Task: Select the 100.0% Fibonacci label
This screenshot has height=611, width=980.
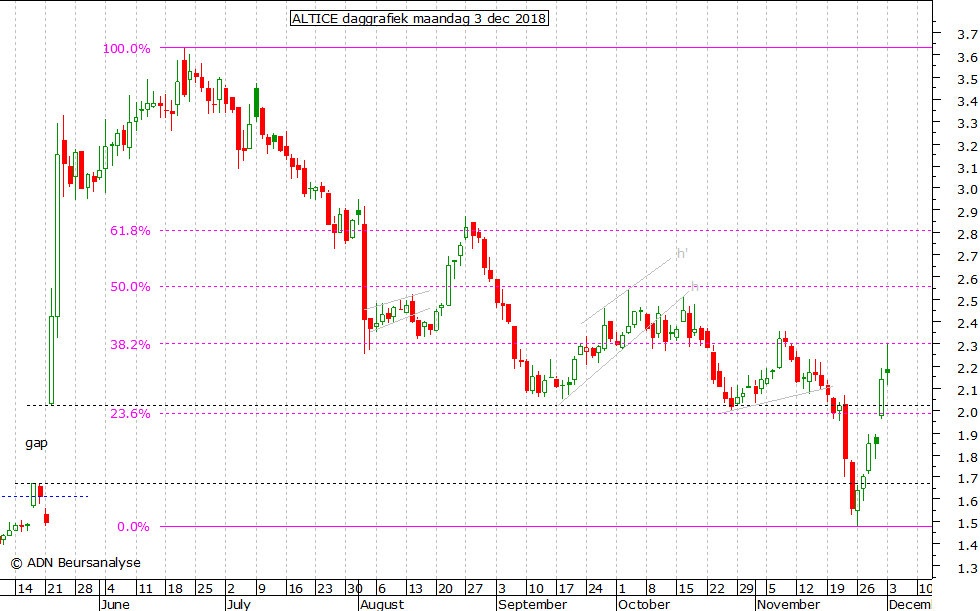Action: (126, 49)
